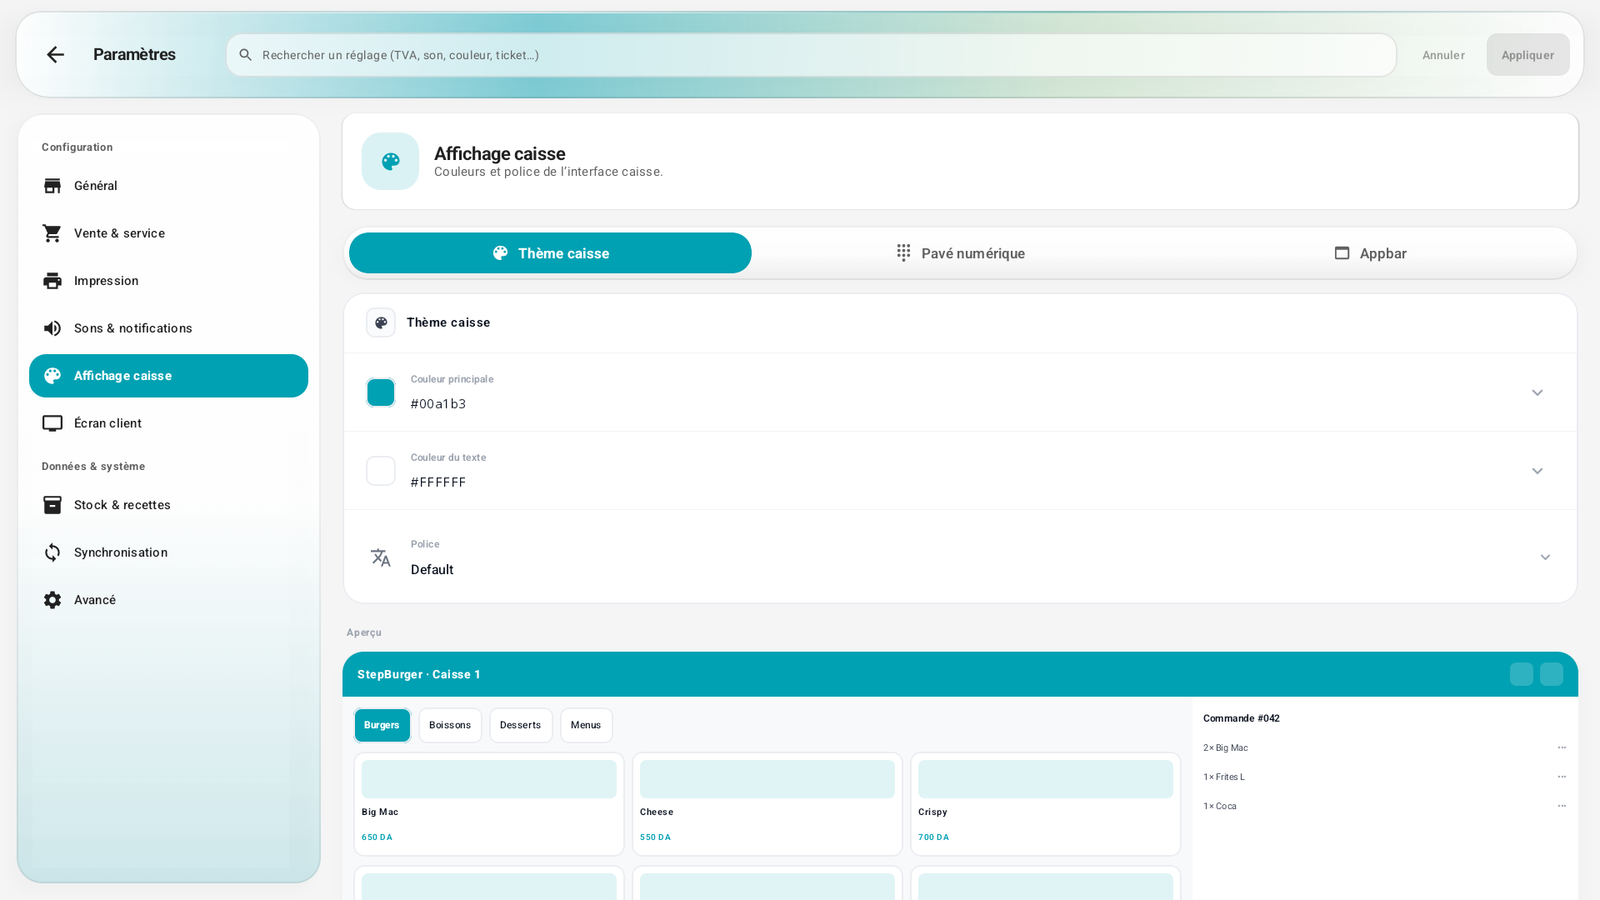Click the Affichage caisse palette sidebar icon

click(52, 376)
